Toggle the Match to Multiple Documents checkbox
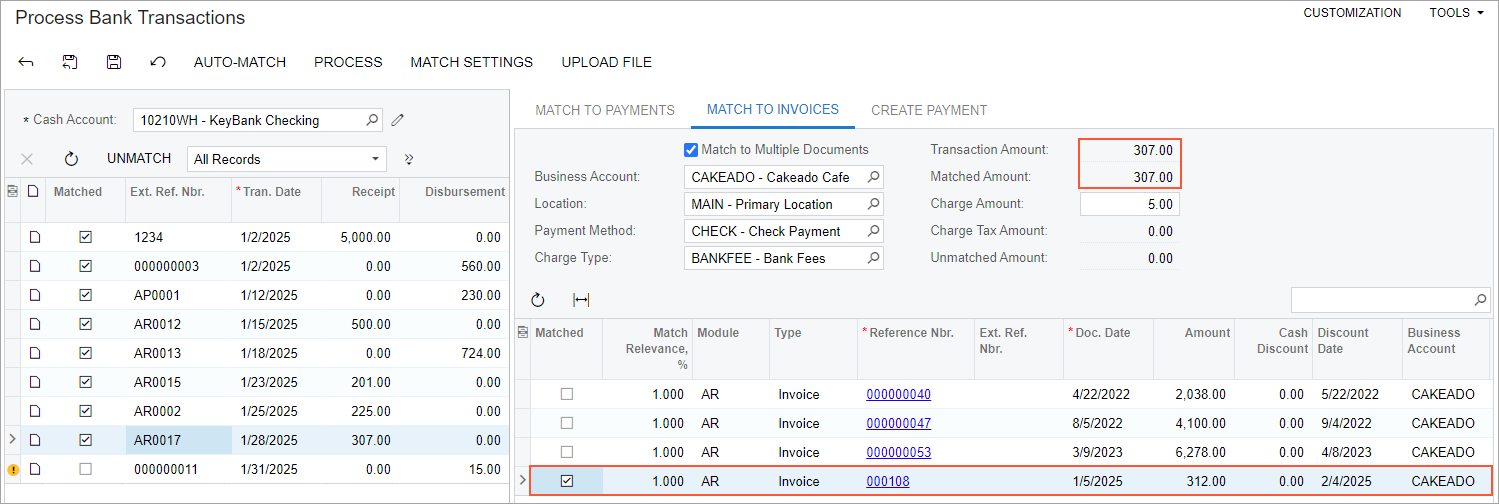Viewport: 1499px width, 504px height. coord(690,150)
